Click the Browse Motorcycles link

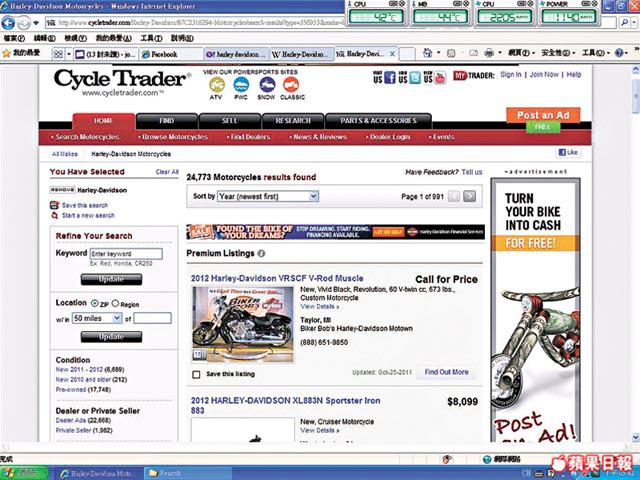click(173, 137)
